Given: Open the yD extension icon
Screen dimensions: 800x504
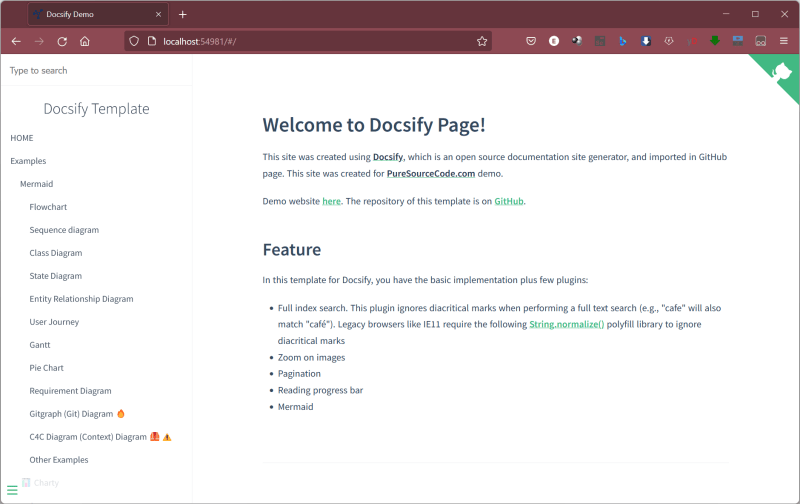Looking at the screenshot, I should tap(692, 41).
